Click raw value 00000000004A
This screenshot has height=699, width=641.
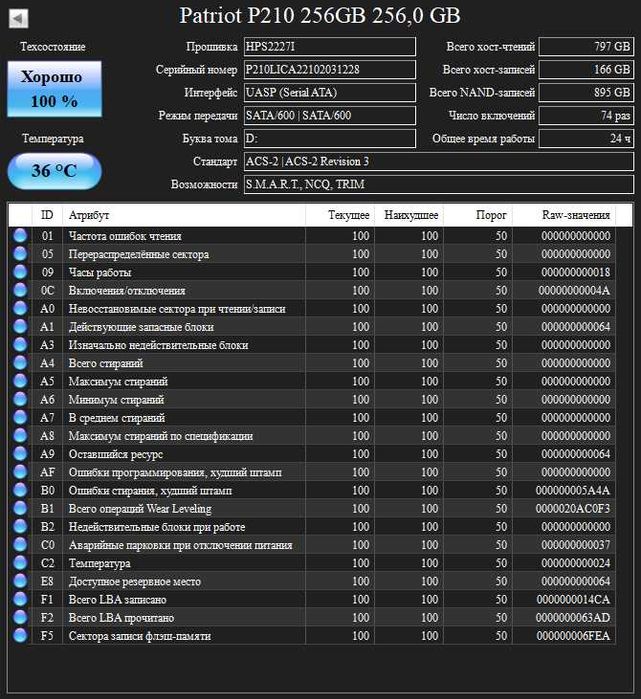574,291
